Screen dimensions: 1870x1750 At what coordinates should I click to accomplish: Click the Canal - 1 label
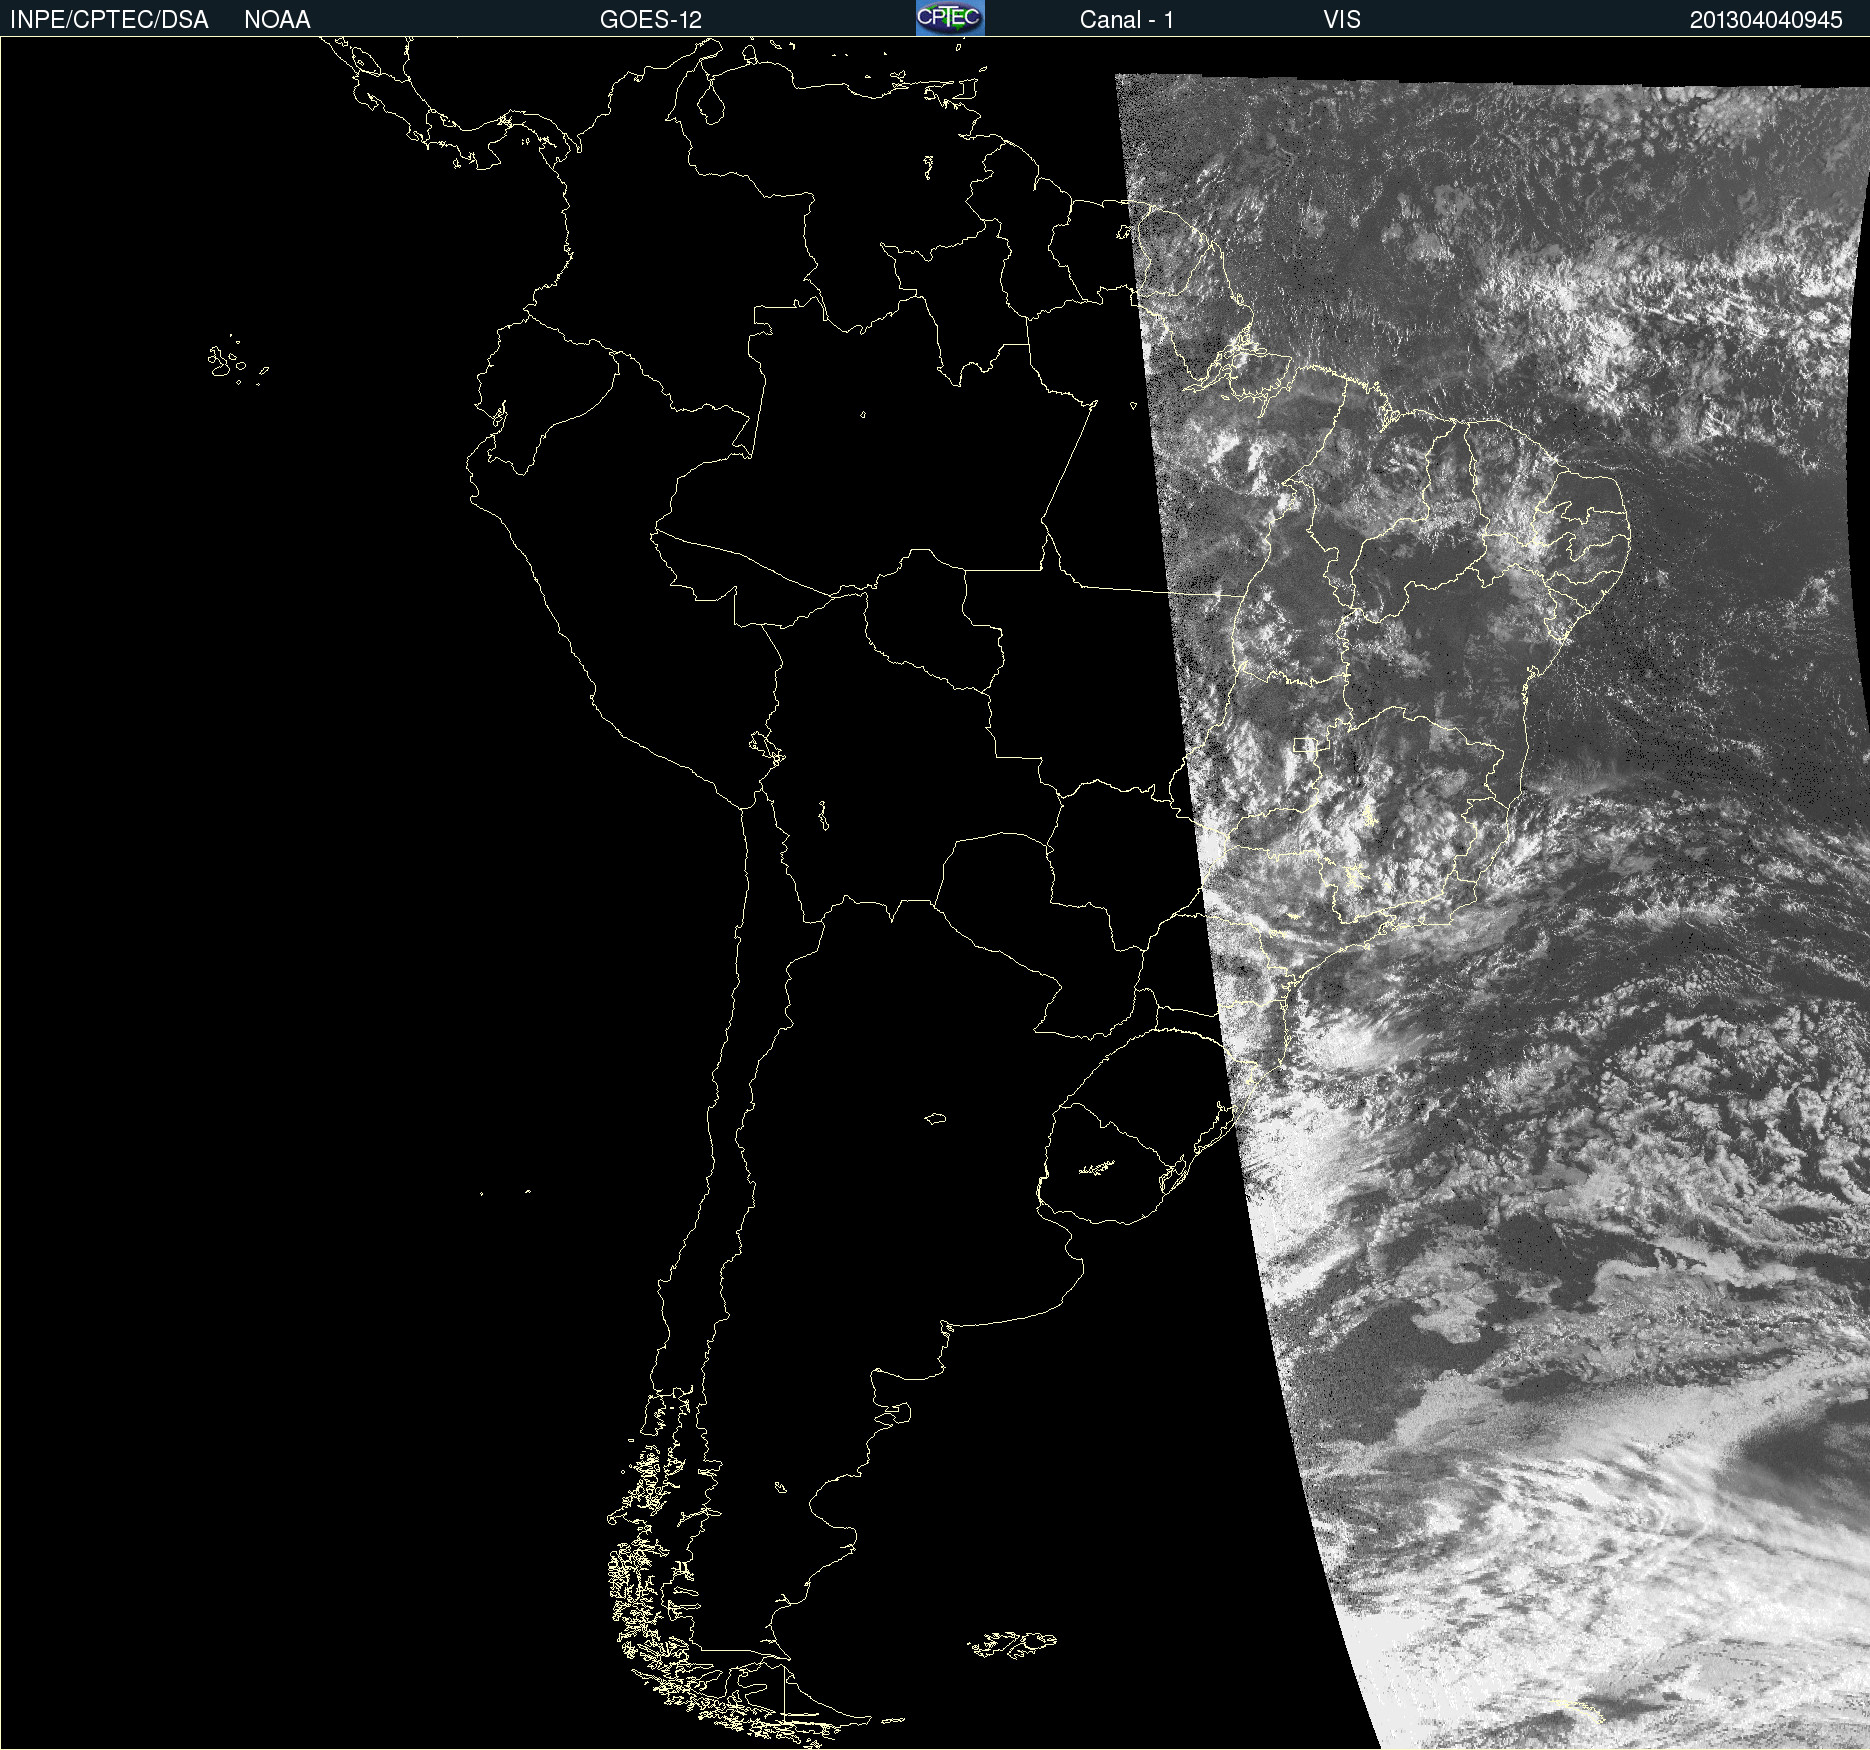pos(1126,20)
